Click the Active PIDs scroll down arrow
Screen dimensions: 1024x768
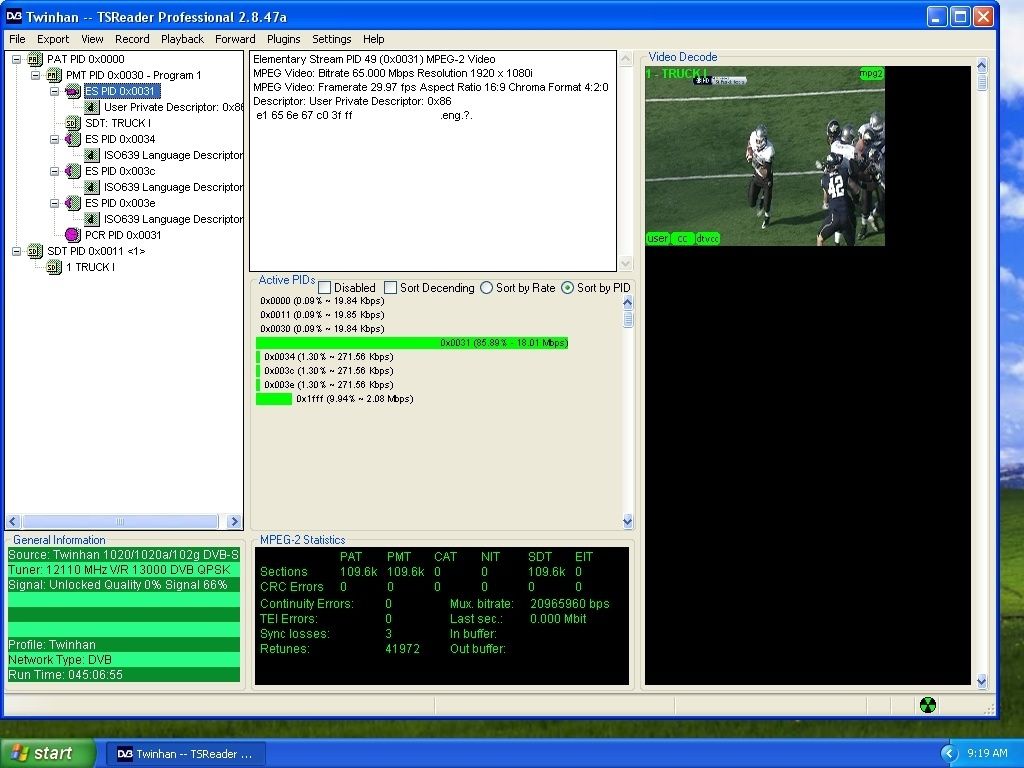click(628, 520)
